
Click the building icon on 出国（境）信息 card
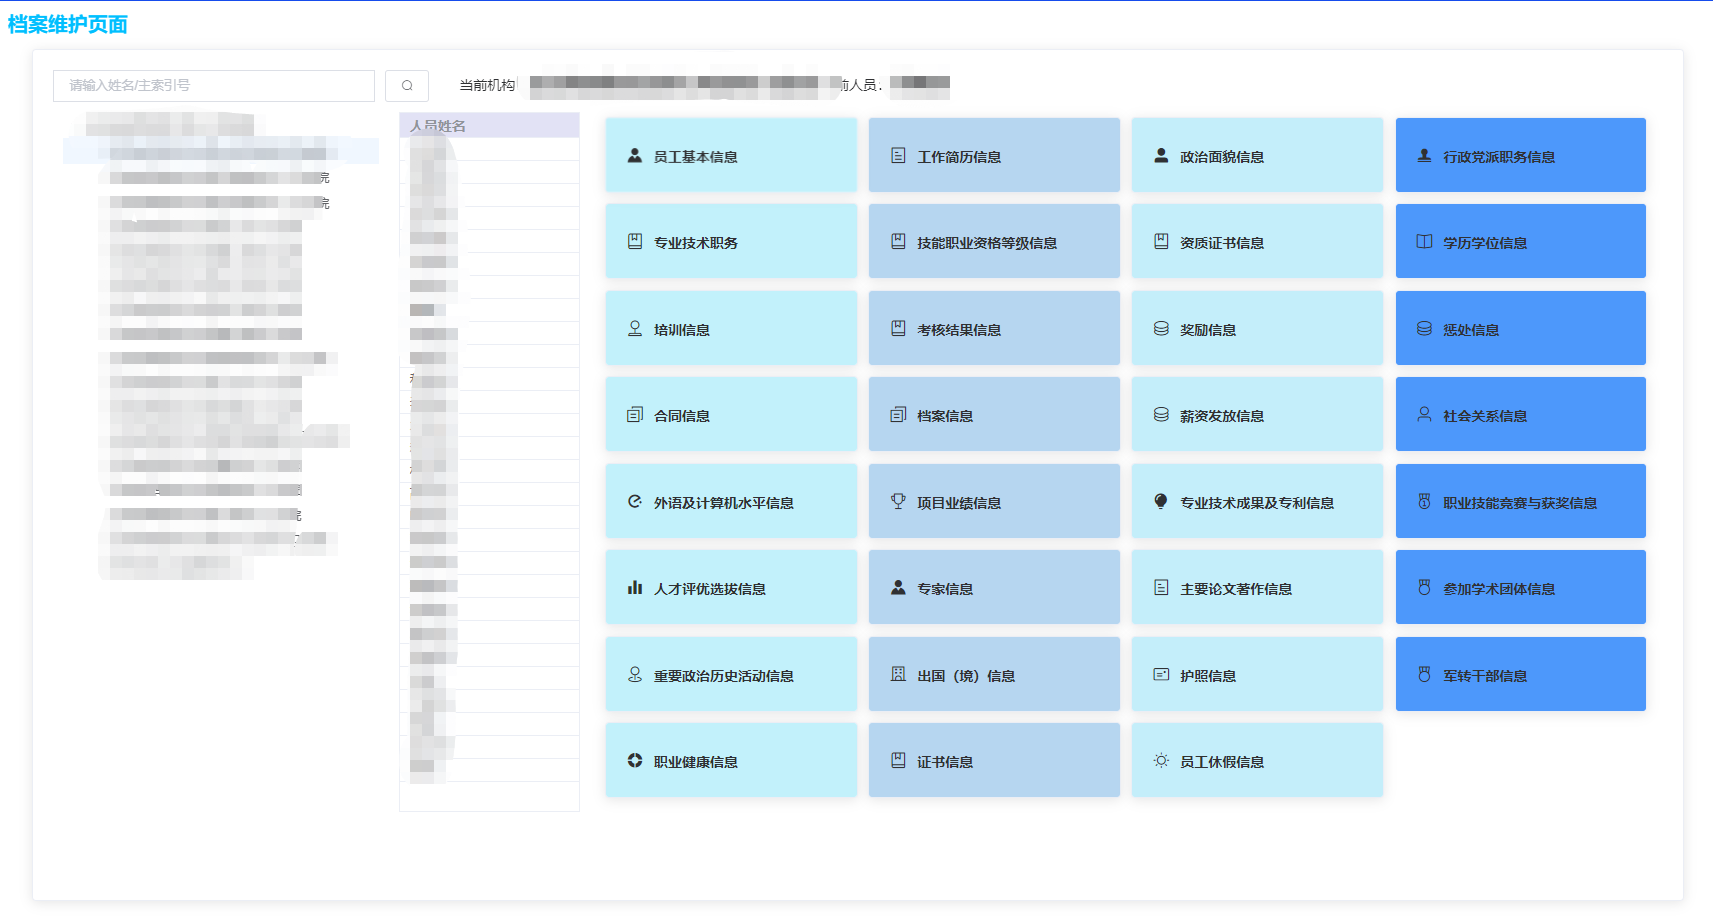click(898, 675)
